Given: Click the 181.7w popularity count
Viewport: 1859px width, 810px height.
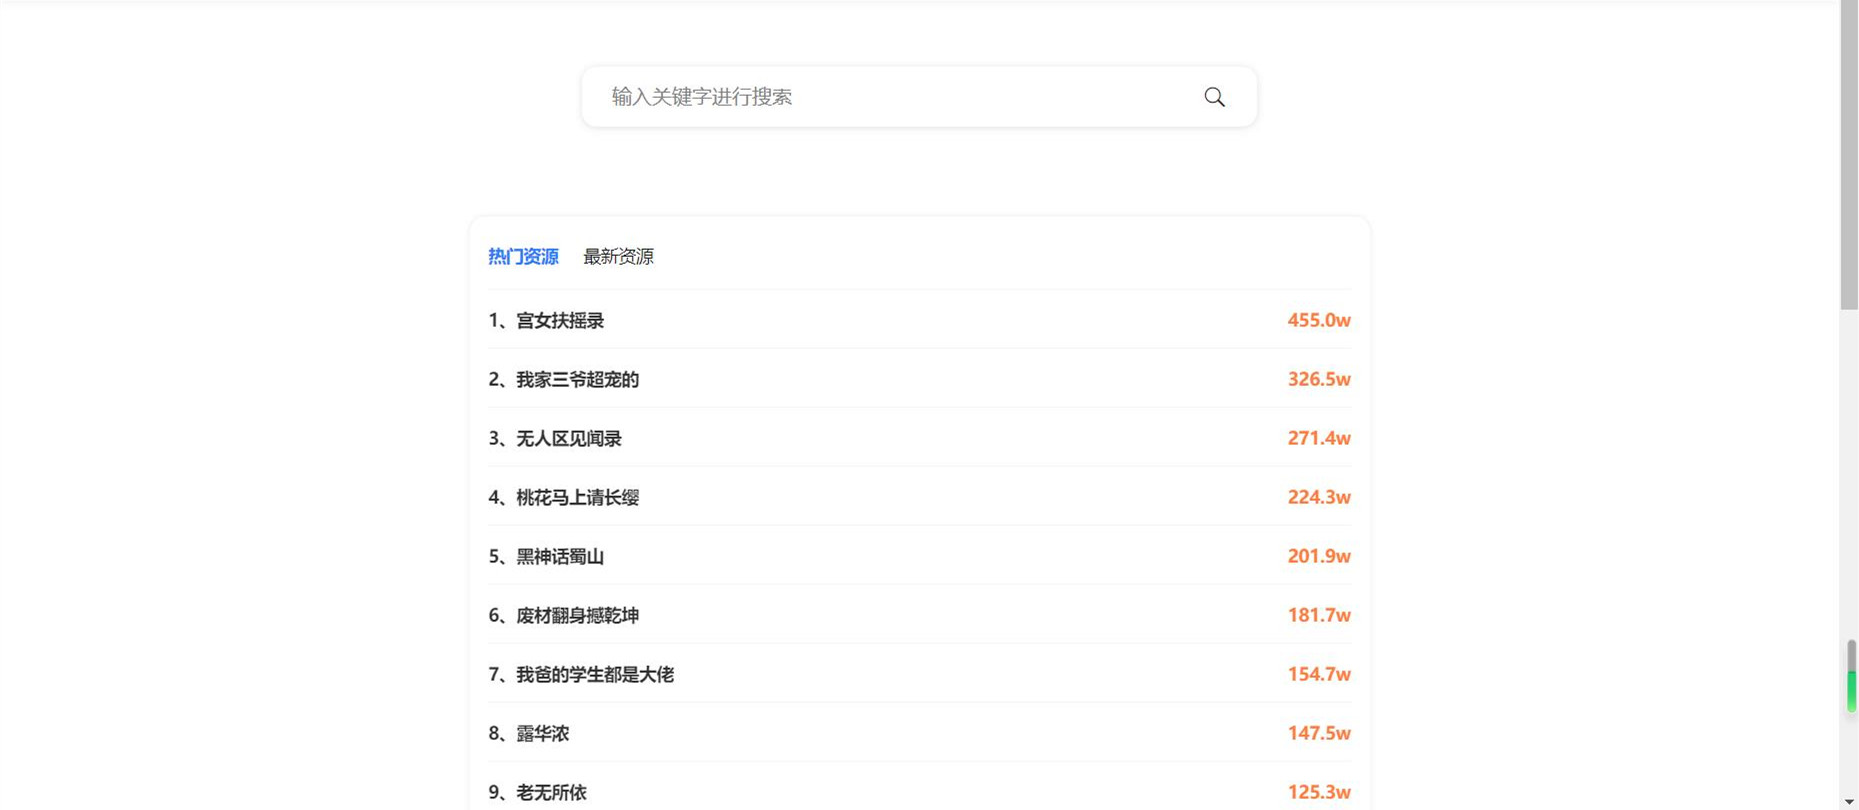Looking at the screenshot, I should (x=1319, y=615).
